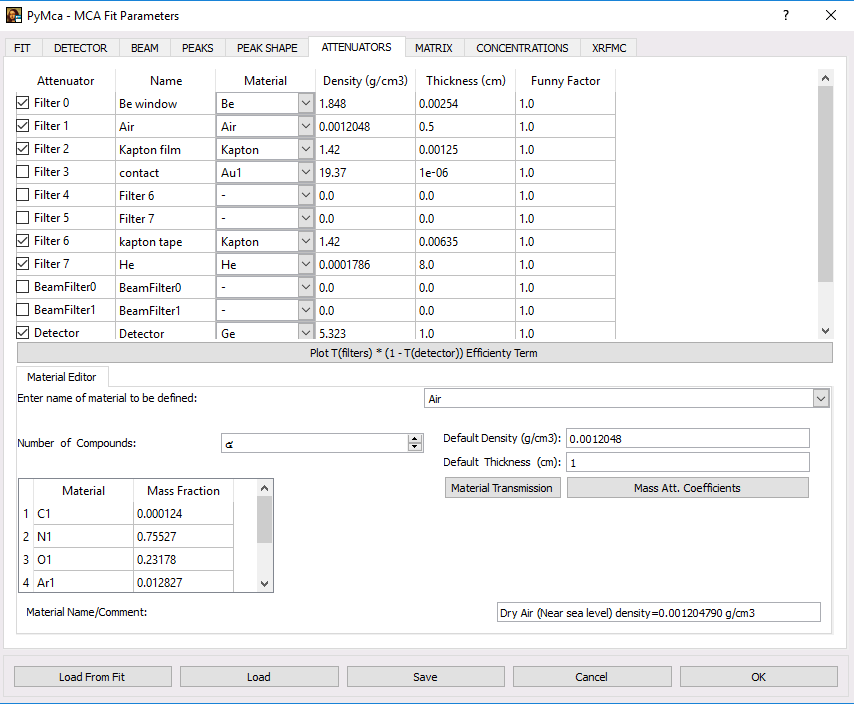The image size is (854, 704).
Task: Click the Number of Compounds input field
Action: pyautogui.click(x=314, y=443)
